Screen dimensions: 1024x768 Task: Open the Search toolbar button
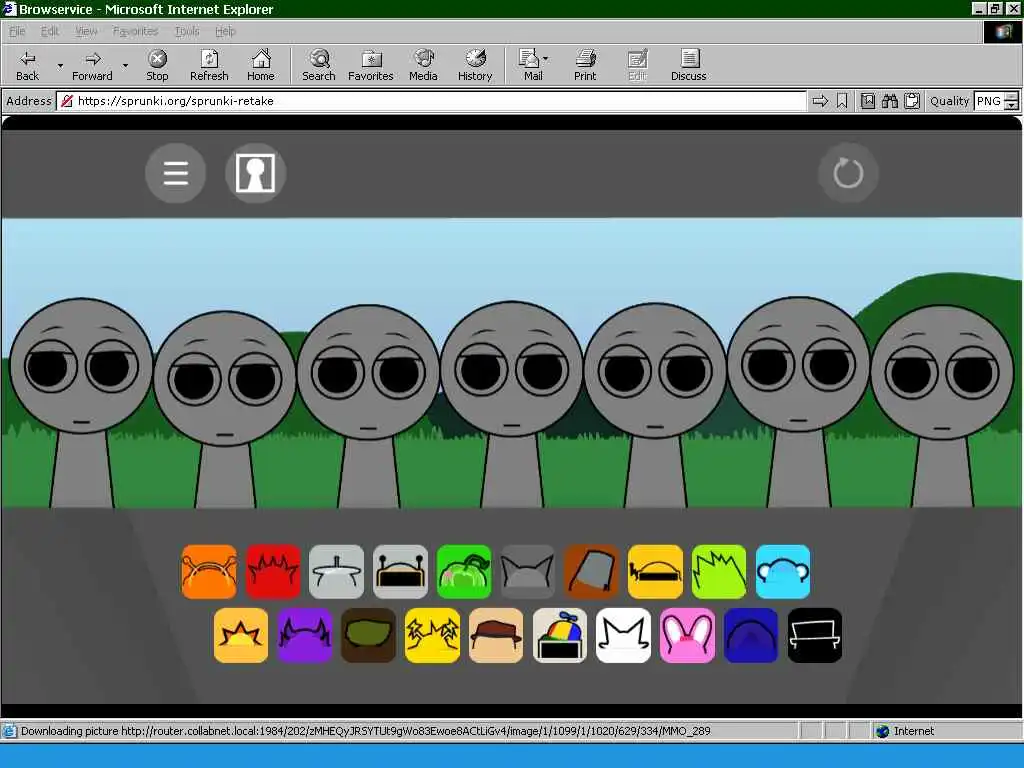(319, 65)
